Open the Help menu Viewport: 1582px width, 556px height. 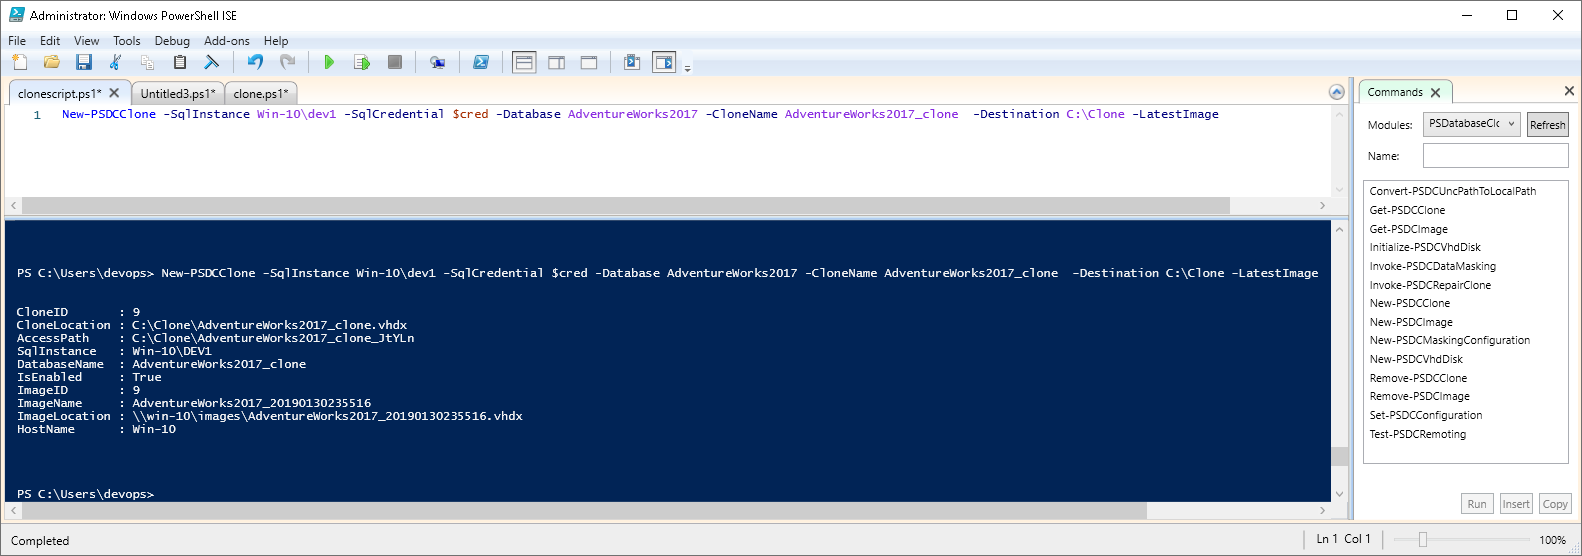pyautogui.click(x=276, y=41)
